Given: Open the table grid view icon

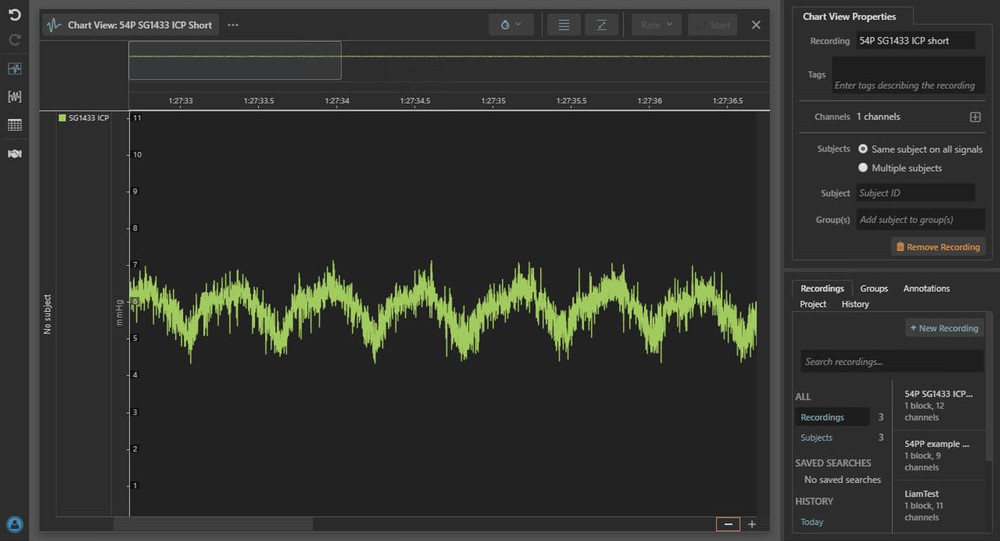Looking at the screenshot, I should (14, 125).
